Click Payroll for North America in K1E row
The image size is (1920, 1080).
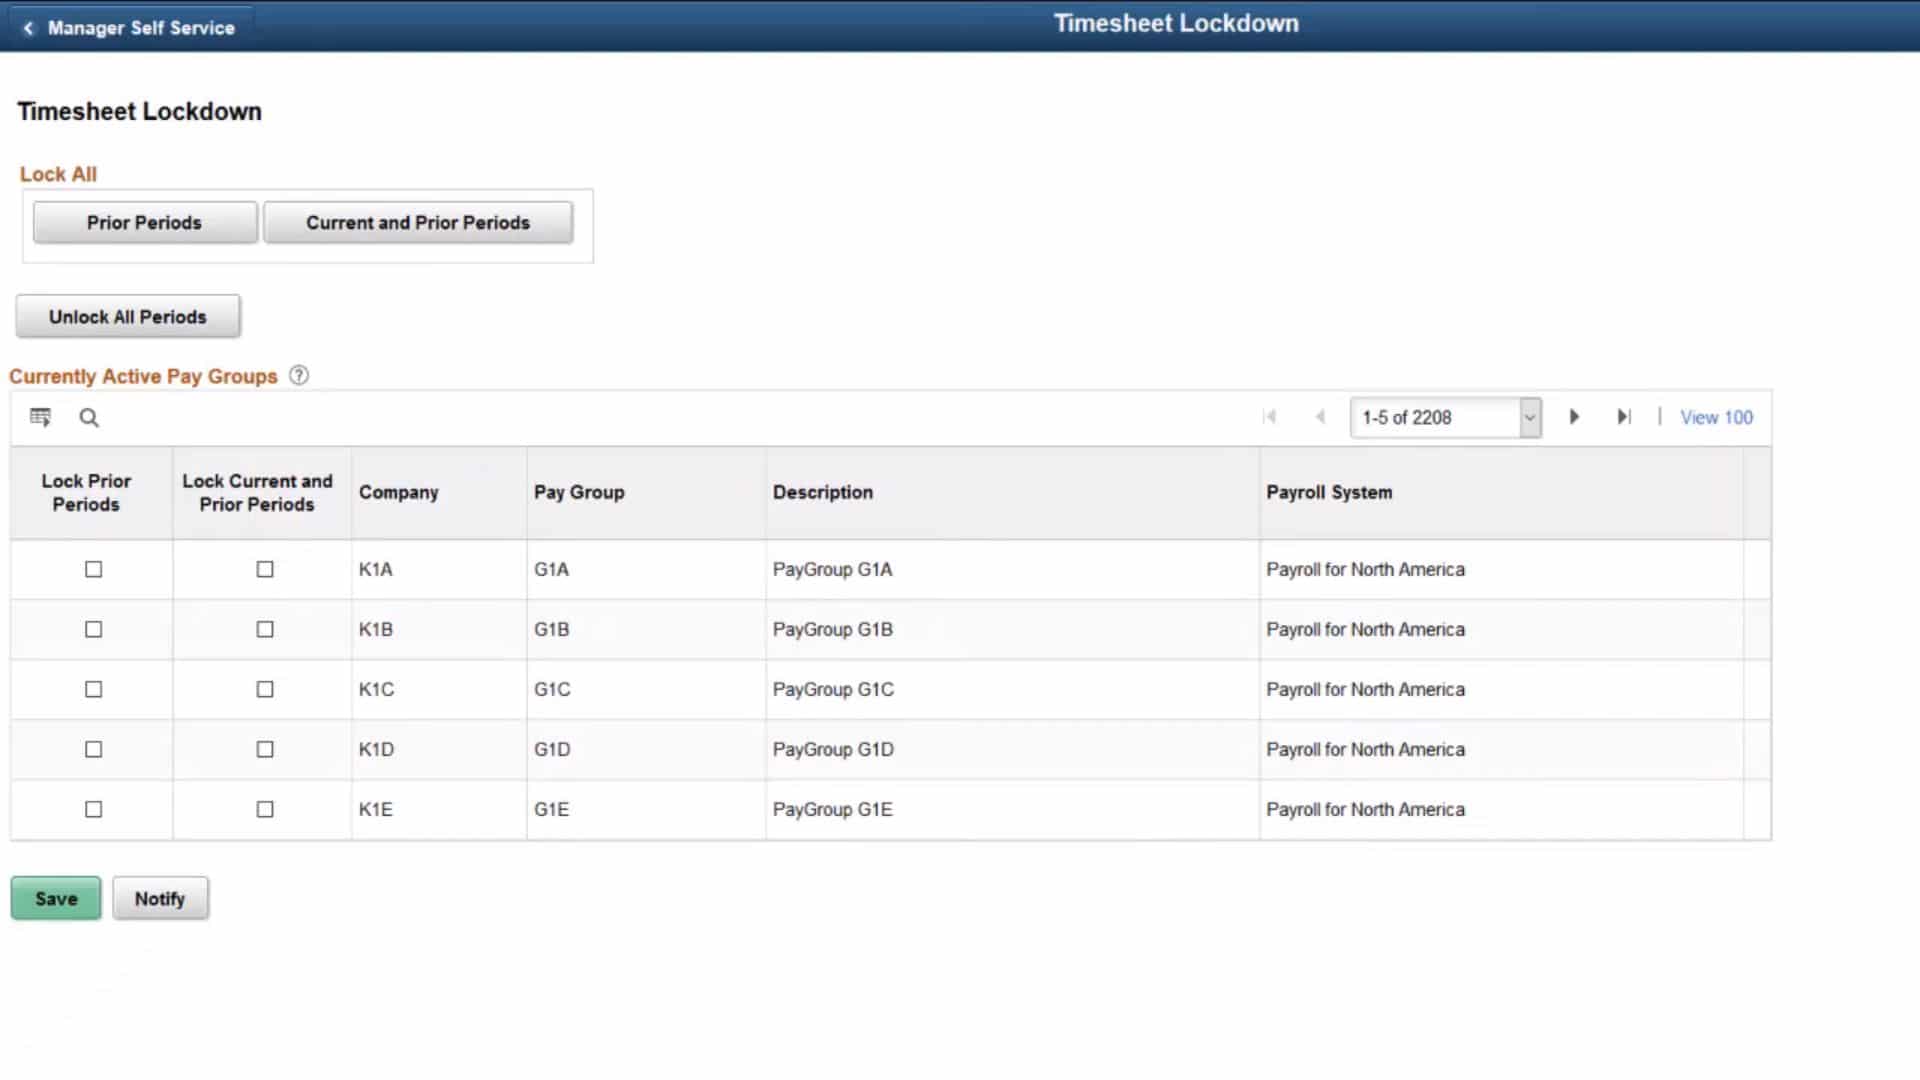tap(1365, 809)
